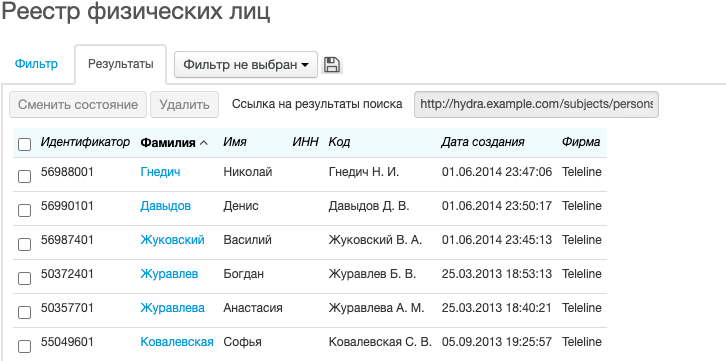Tick the checkbox for Журавлева Анастасия
Image resolution: width=726 pixels, height=361 pixels.
pos(24,312)
